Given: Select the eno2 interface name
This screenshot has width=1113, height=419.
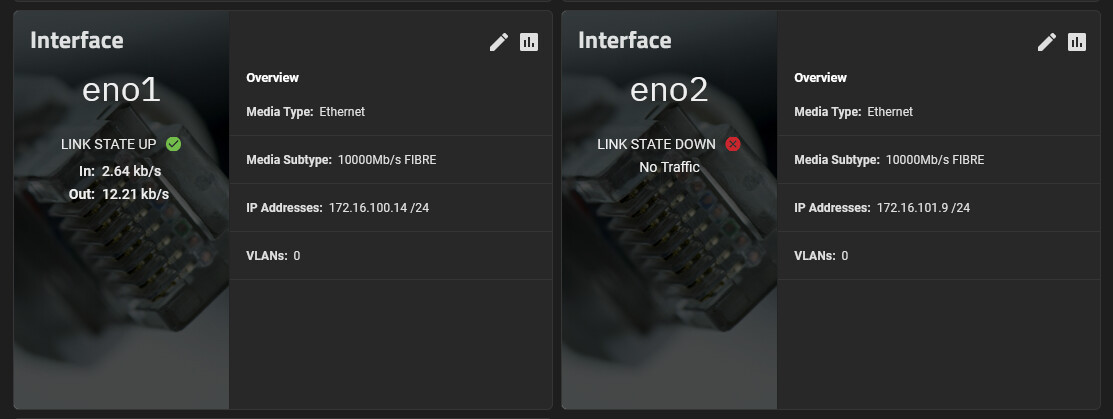Looking at the screenshot, I should pyautogui.click(x=669, y=90).
